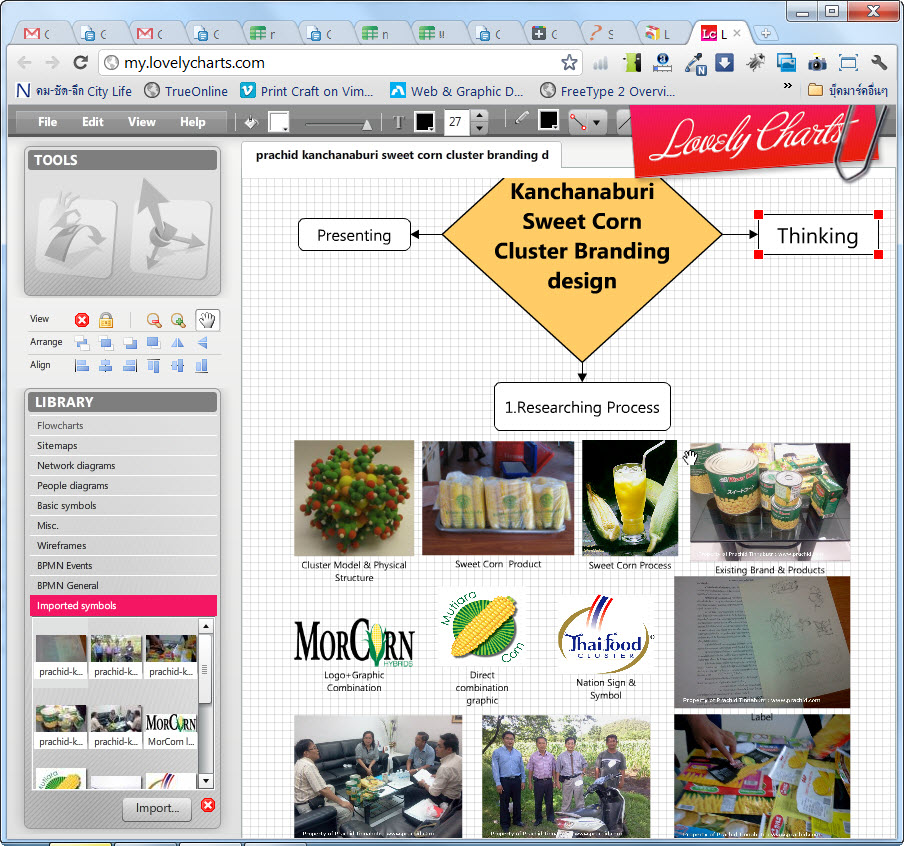904x846 pixels.
Task: Select the hand pan tool
Action: pyautogui.click(x=207, y=319)
